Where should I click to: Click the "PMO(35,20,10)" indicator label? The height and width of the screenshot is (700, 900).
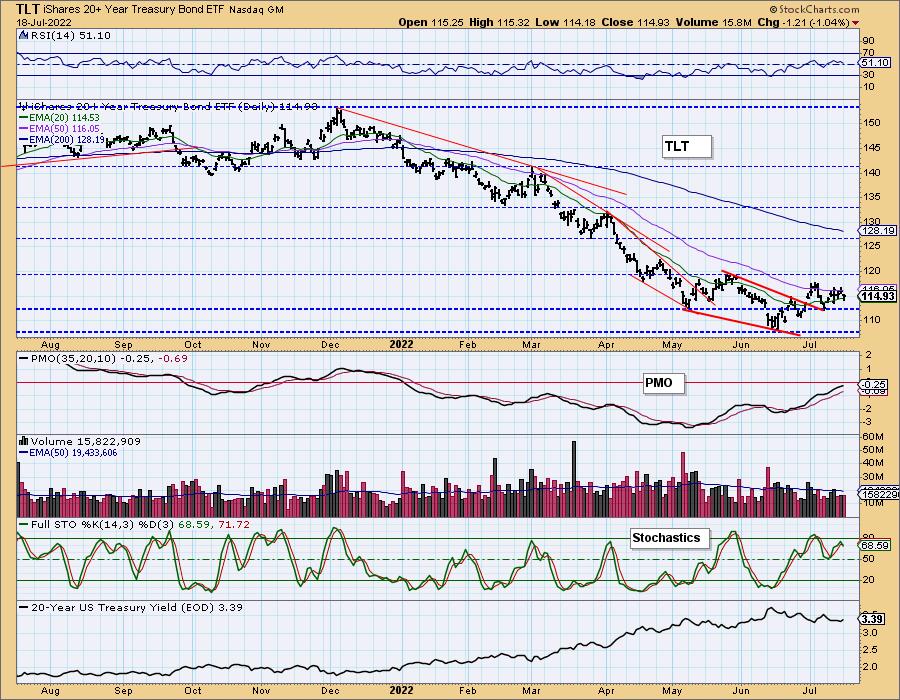[x=73, y=359]
